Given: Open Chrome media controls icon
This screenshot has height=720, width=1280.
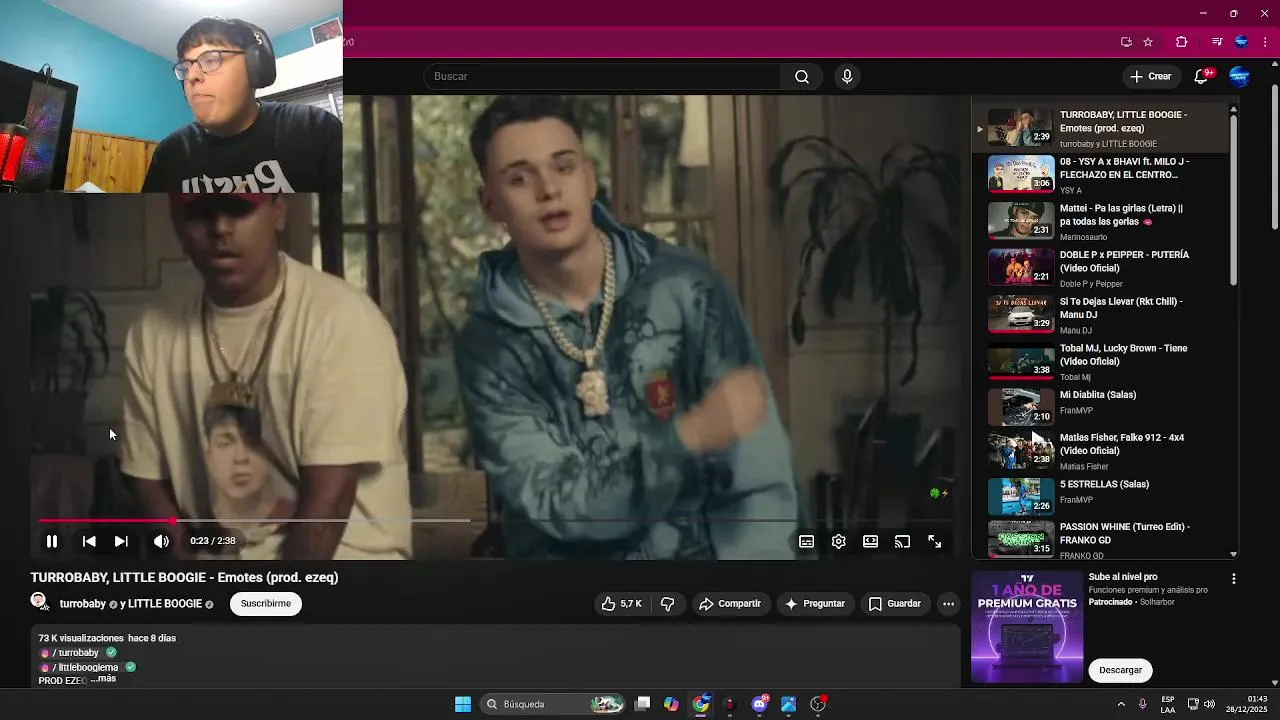Looking at the screenshot, I should [x=1217, y=42].
